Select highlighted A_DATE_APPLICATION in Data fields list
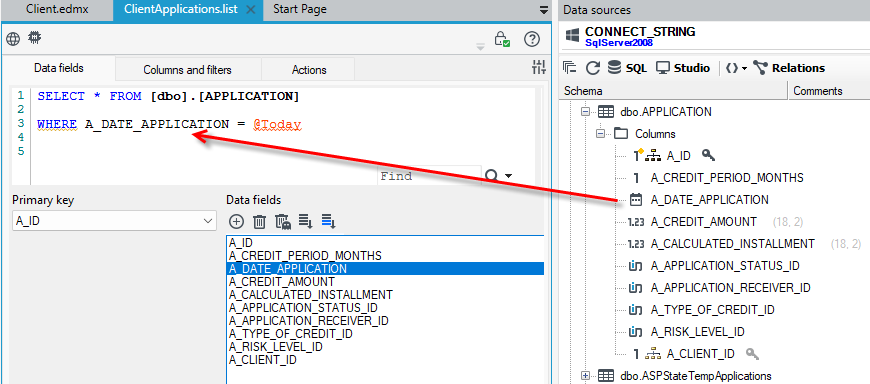870x384 pixels. coord(385,269)
